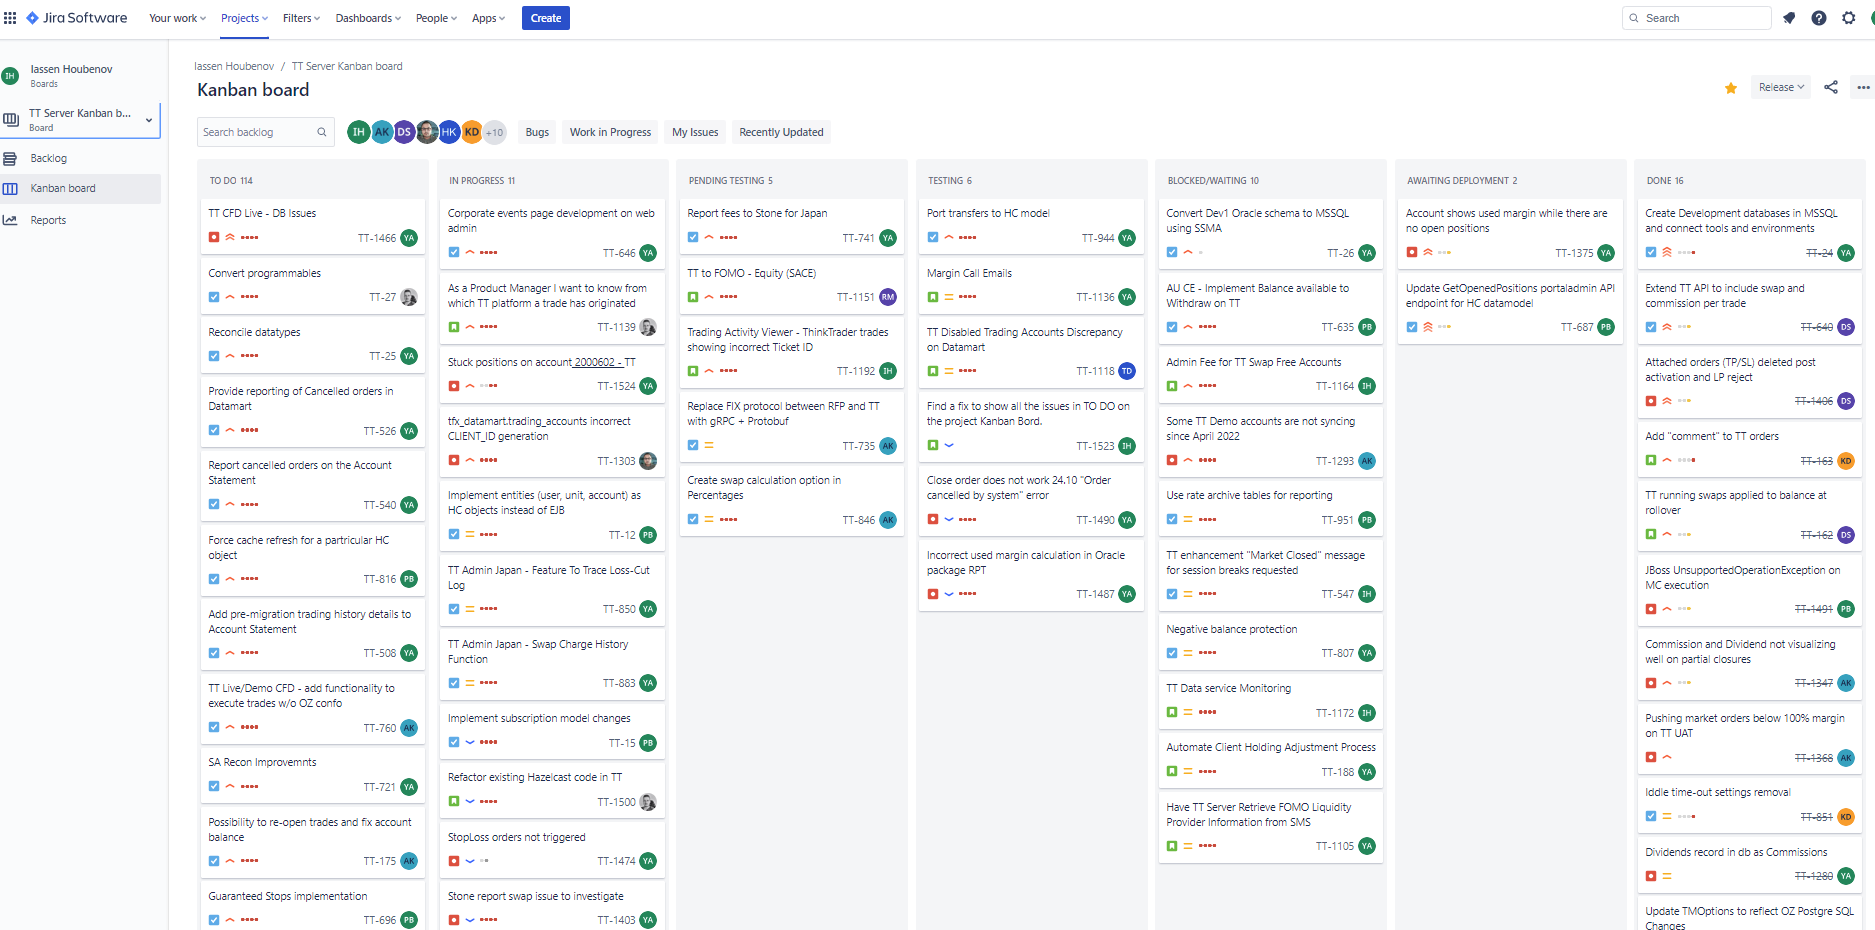Open the Iassen Houbenov breadcrumb link
The width and height of the screenshot is (1875, 930).
[x=234, y=65]
